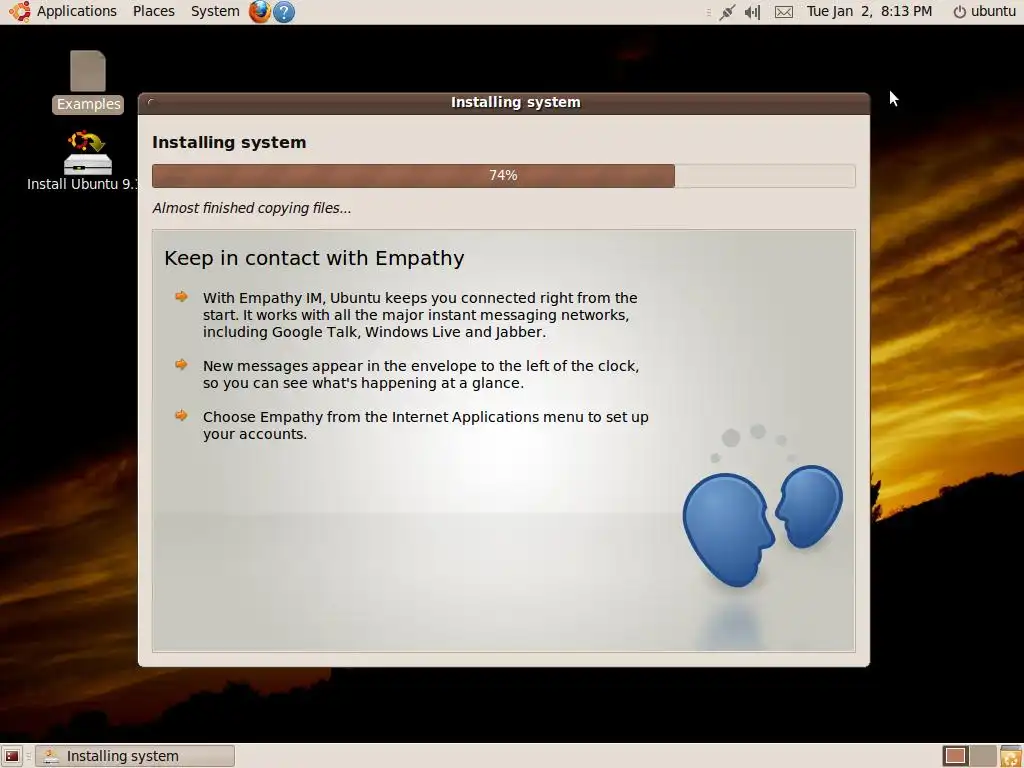Click the text about Google Talk networks
The image size is (1024, 768).
point(419,315)
